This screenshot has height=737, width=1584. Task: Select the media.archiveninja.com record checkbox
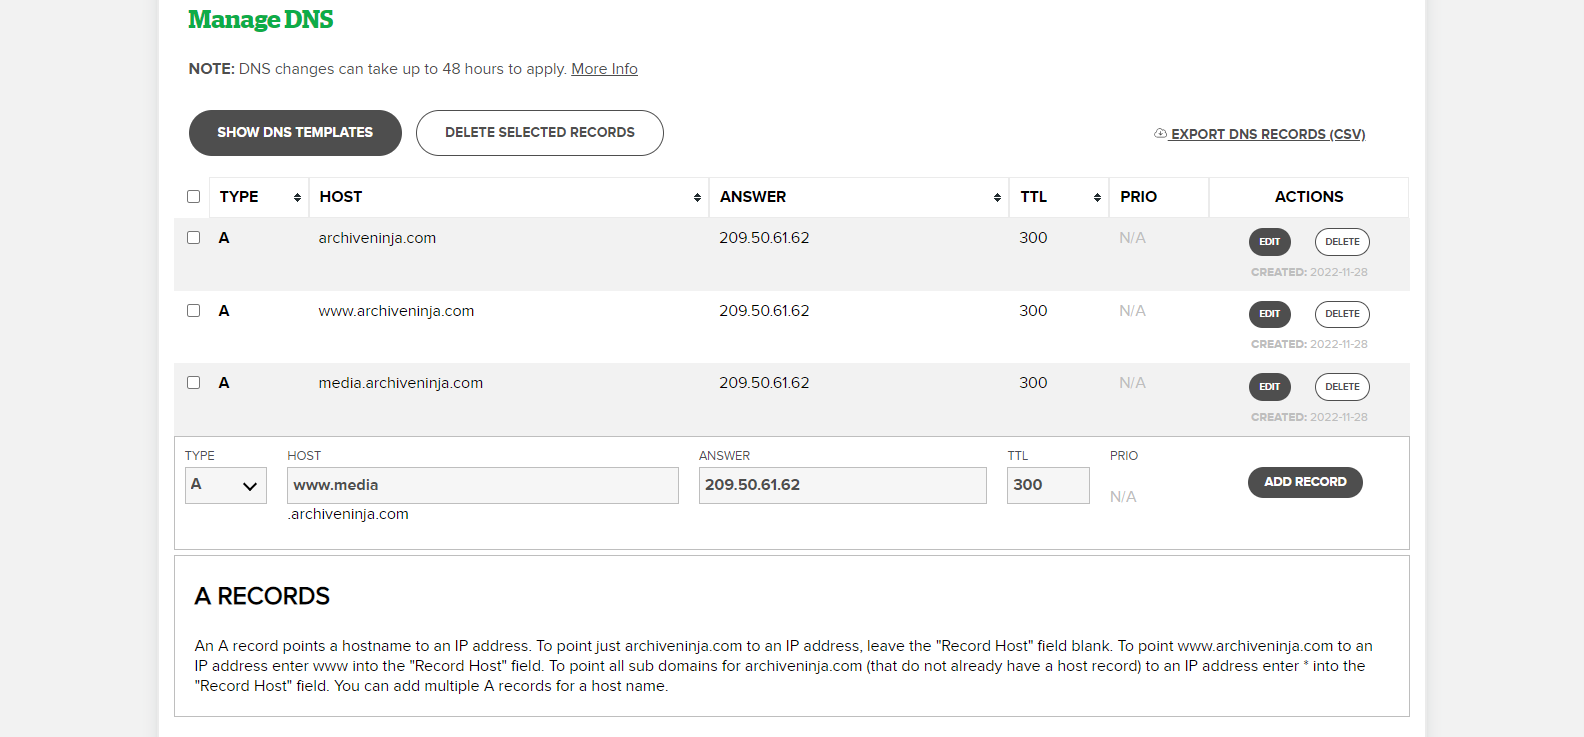click(x=194, y=383)
